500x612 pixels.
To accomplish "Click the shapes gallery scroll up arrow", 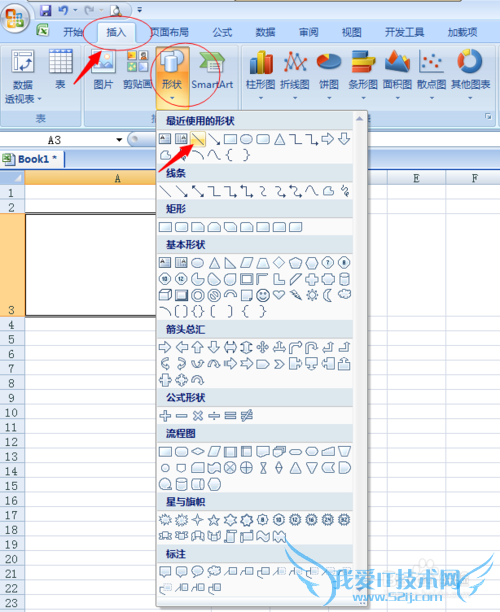I will click(359, 119).
